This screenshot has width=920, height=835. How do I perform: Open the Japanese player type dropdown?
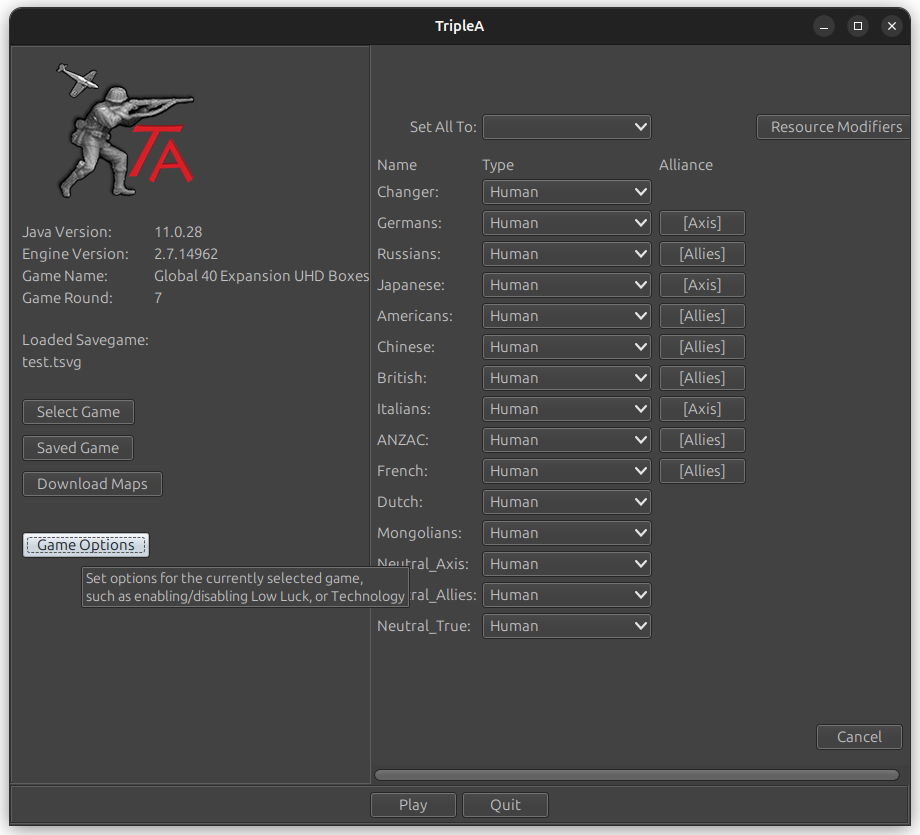[566, 284]
